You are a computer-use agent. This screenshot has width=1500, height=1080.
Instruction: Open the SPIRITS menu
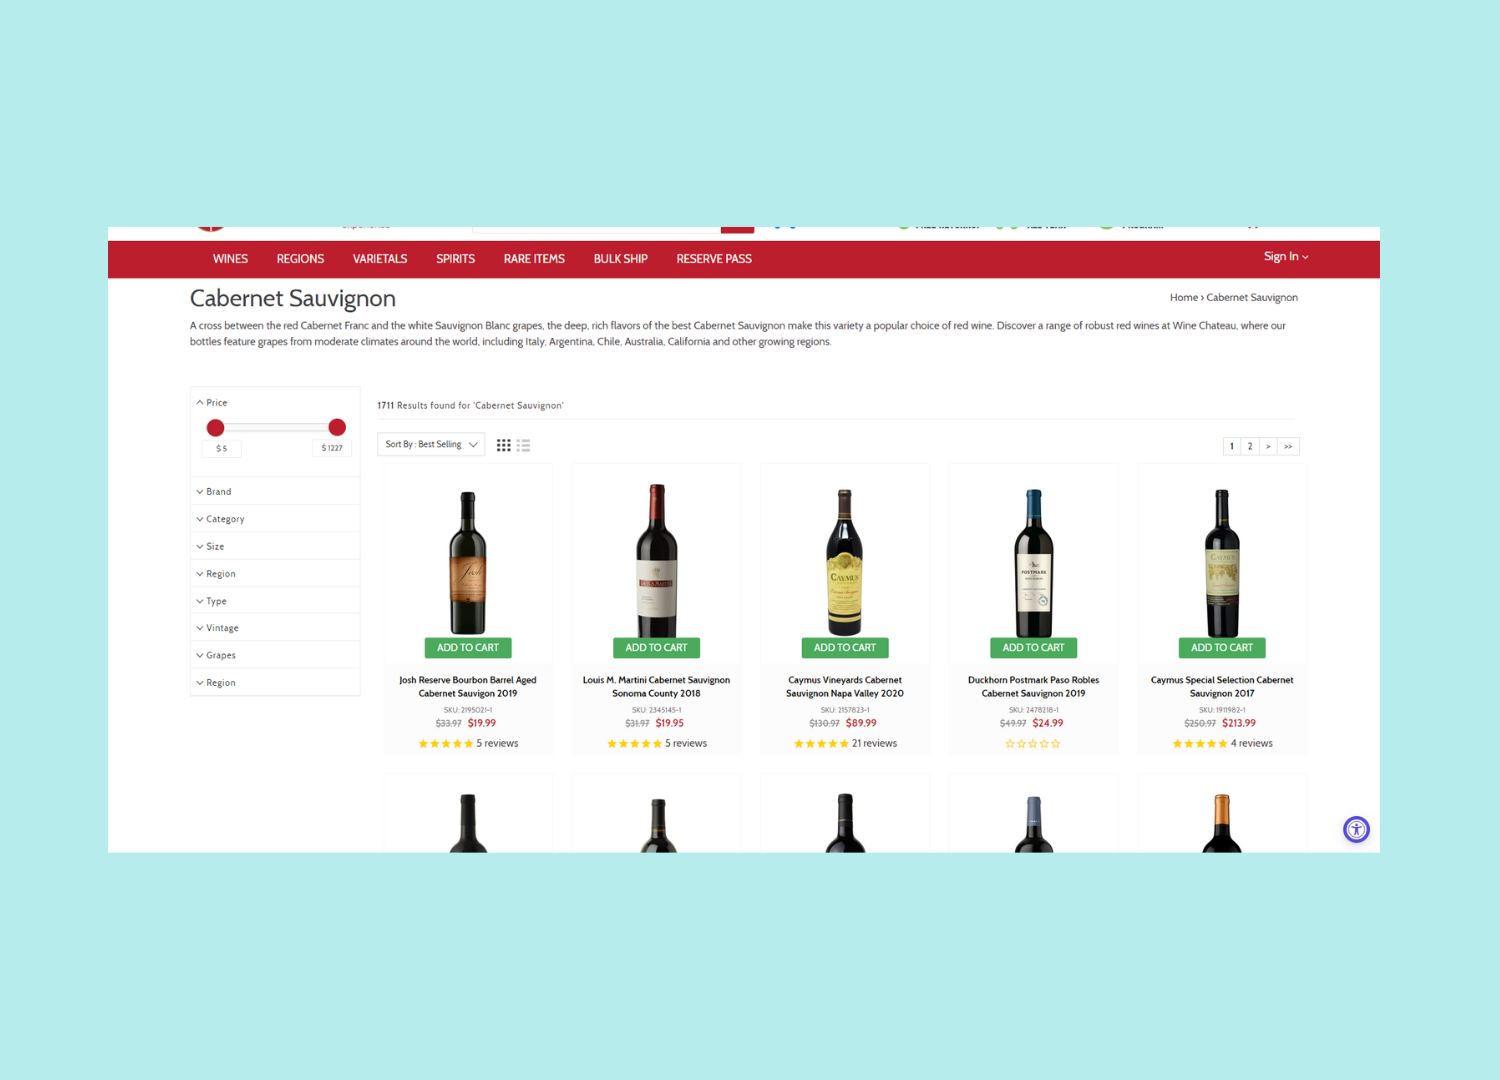tap(455, 259)
